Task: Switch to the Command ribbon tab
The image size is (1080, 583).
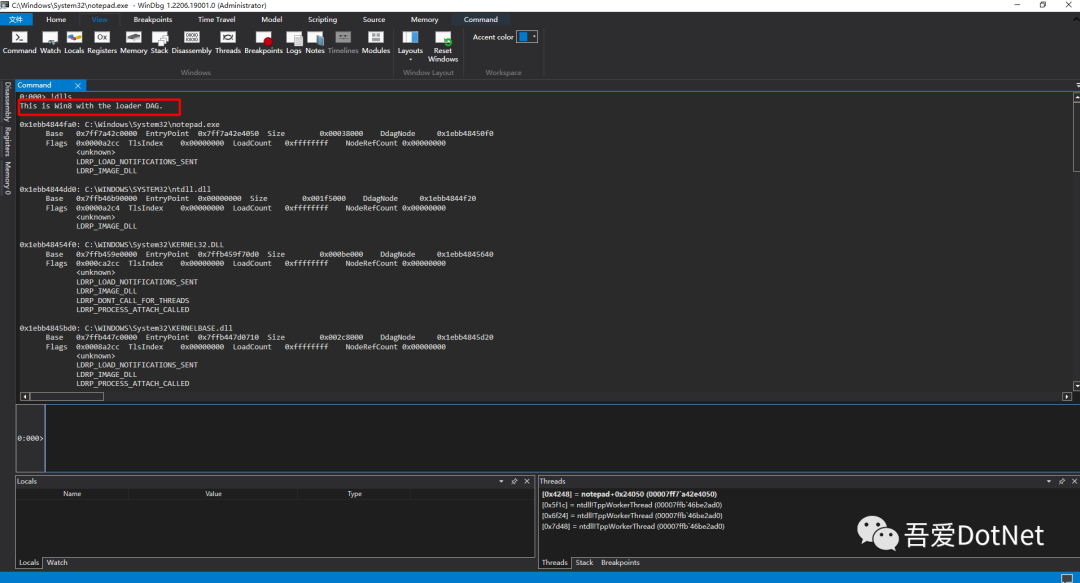Action: (x=481, y=19)
